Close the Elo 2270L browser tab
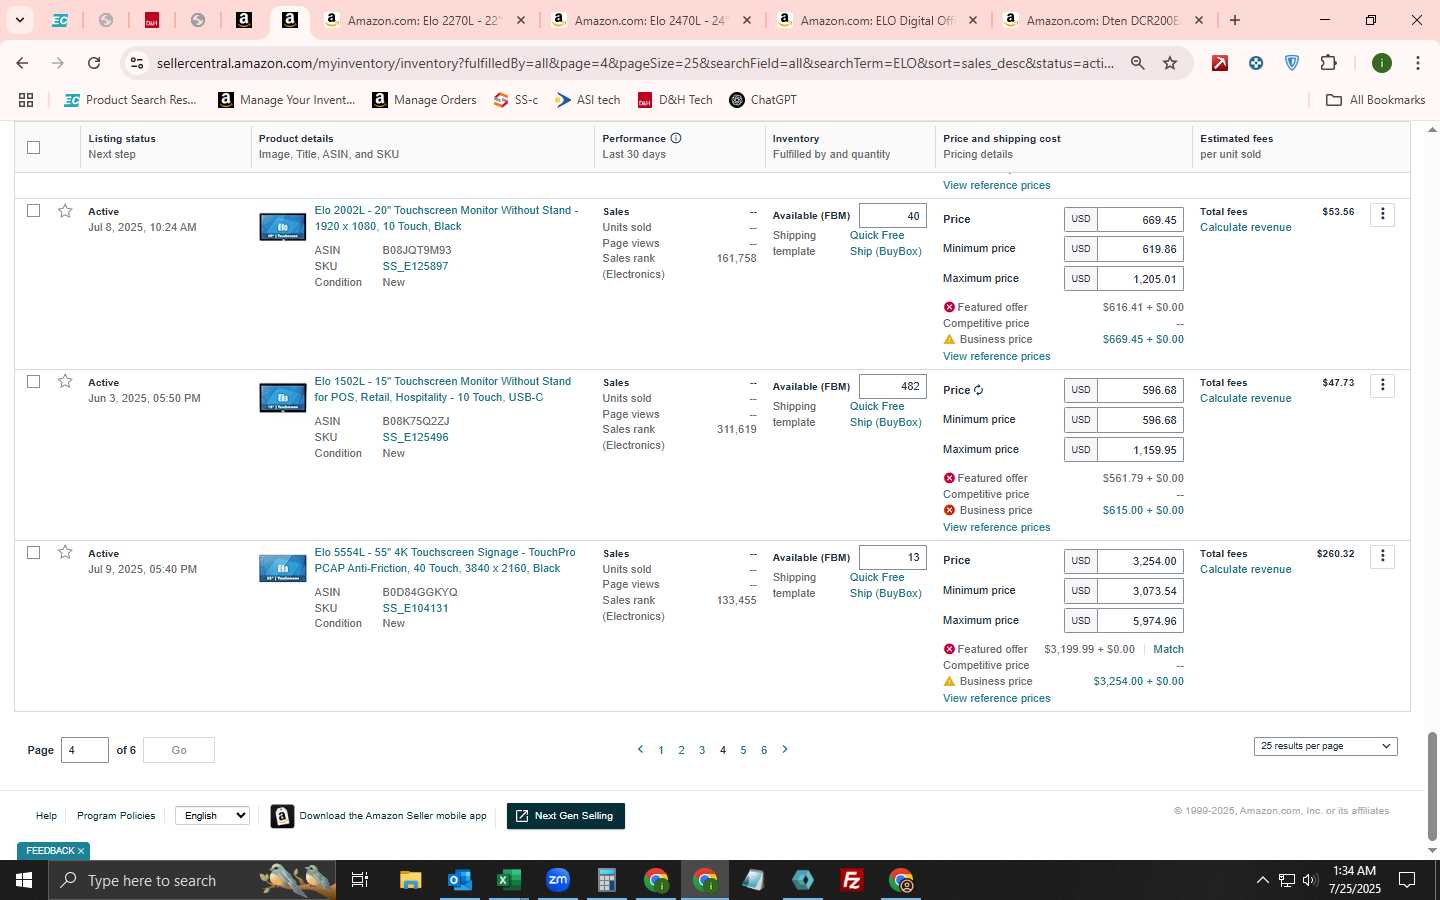 pos(520,20)
